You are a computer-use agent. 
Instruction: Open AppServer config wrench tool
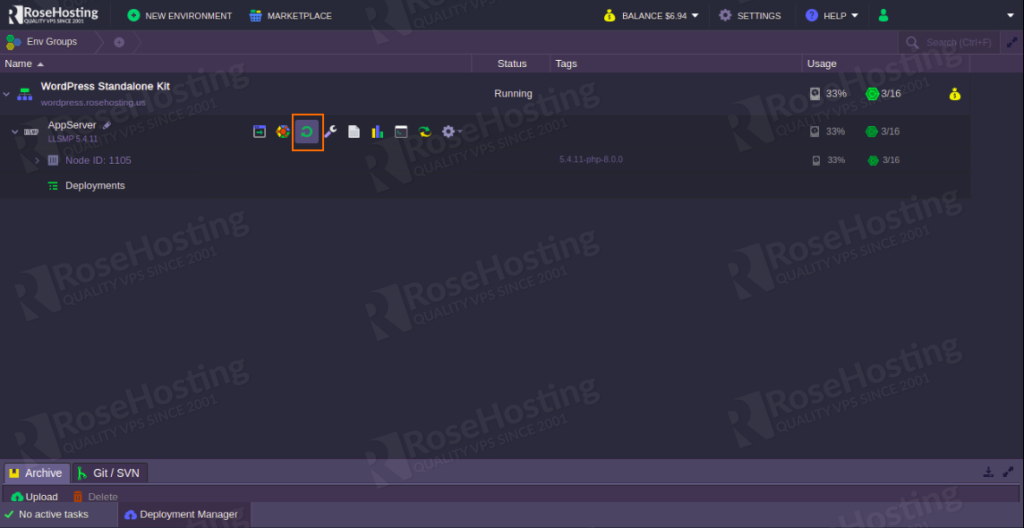[330, 132]
